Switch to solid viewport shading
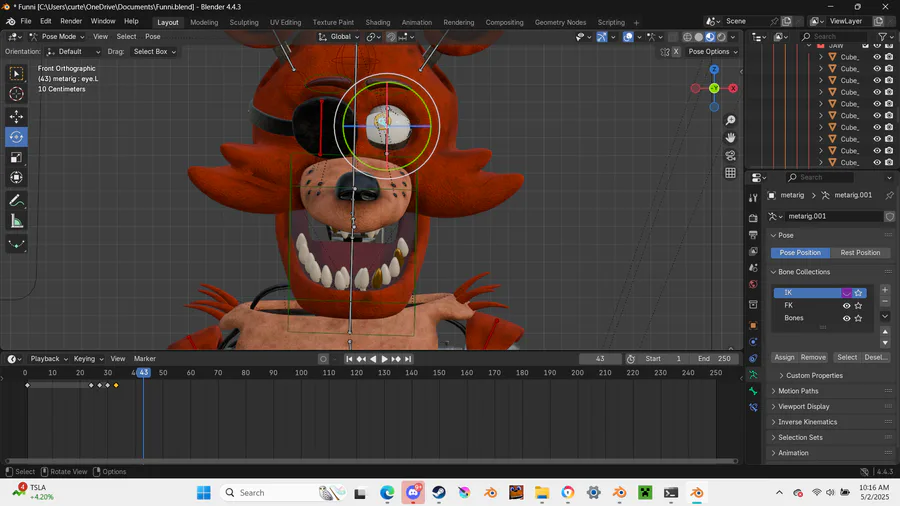Viewport: 900px width, 506px height. click(x=699, y=37)
